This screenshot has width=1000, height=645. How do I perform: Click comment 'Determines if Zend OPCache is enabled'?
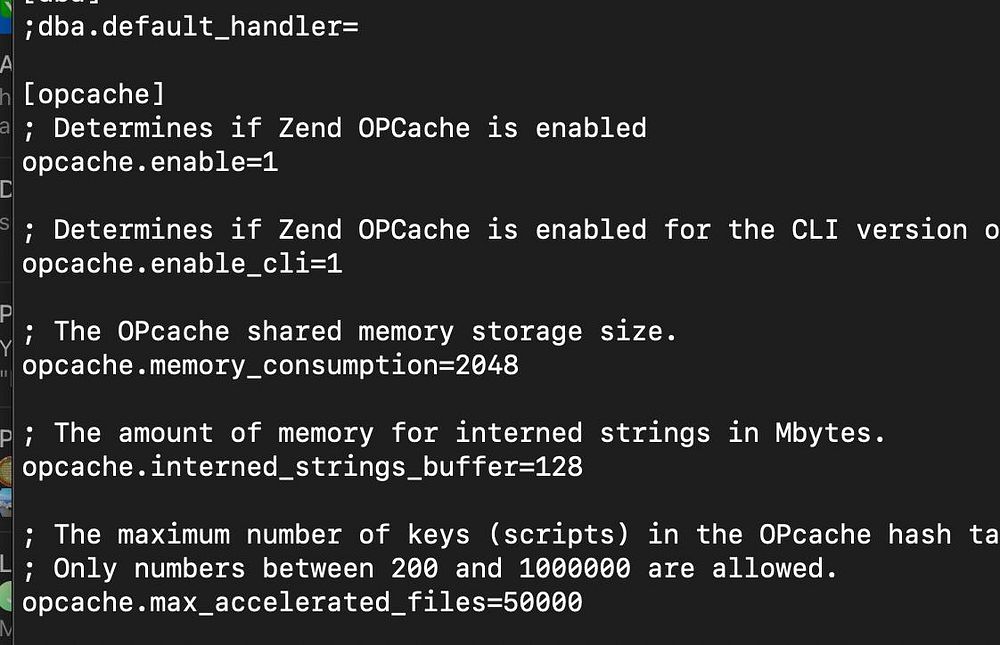(335, 128)
